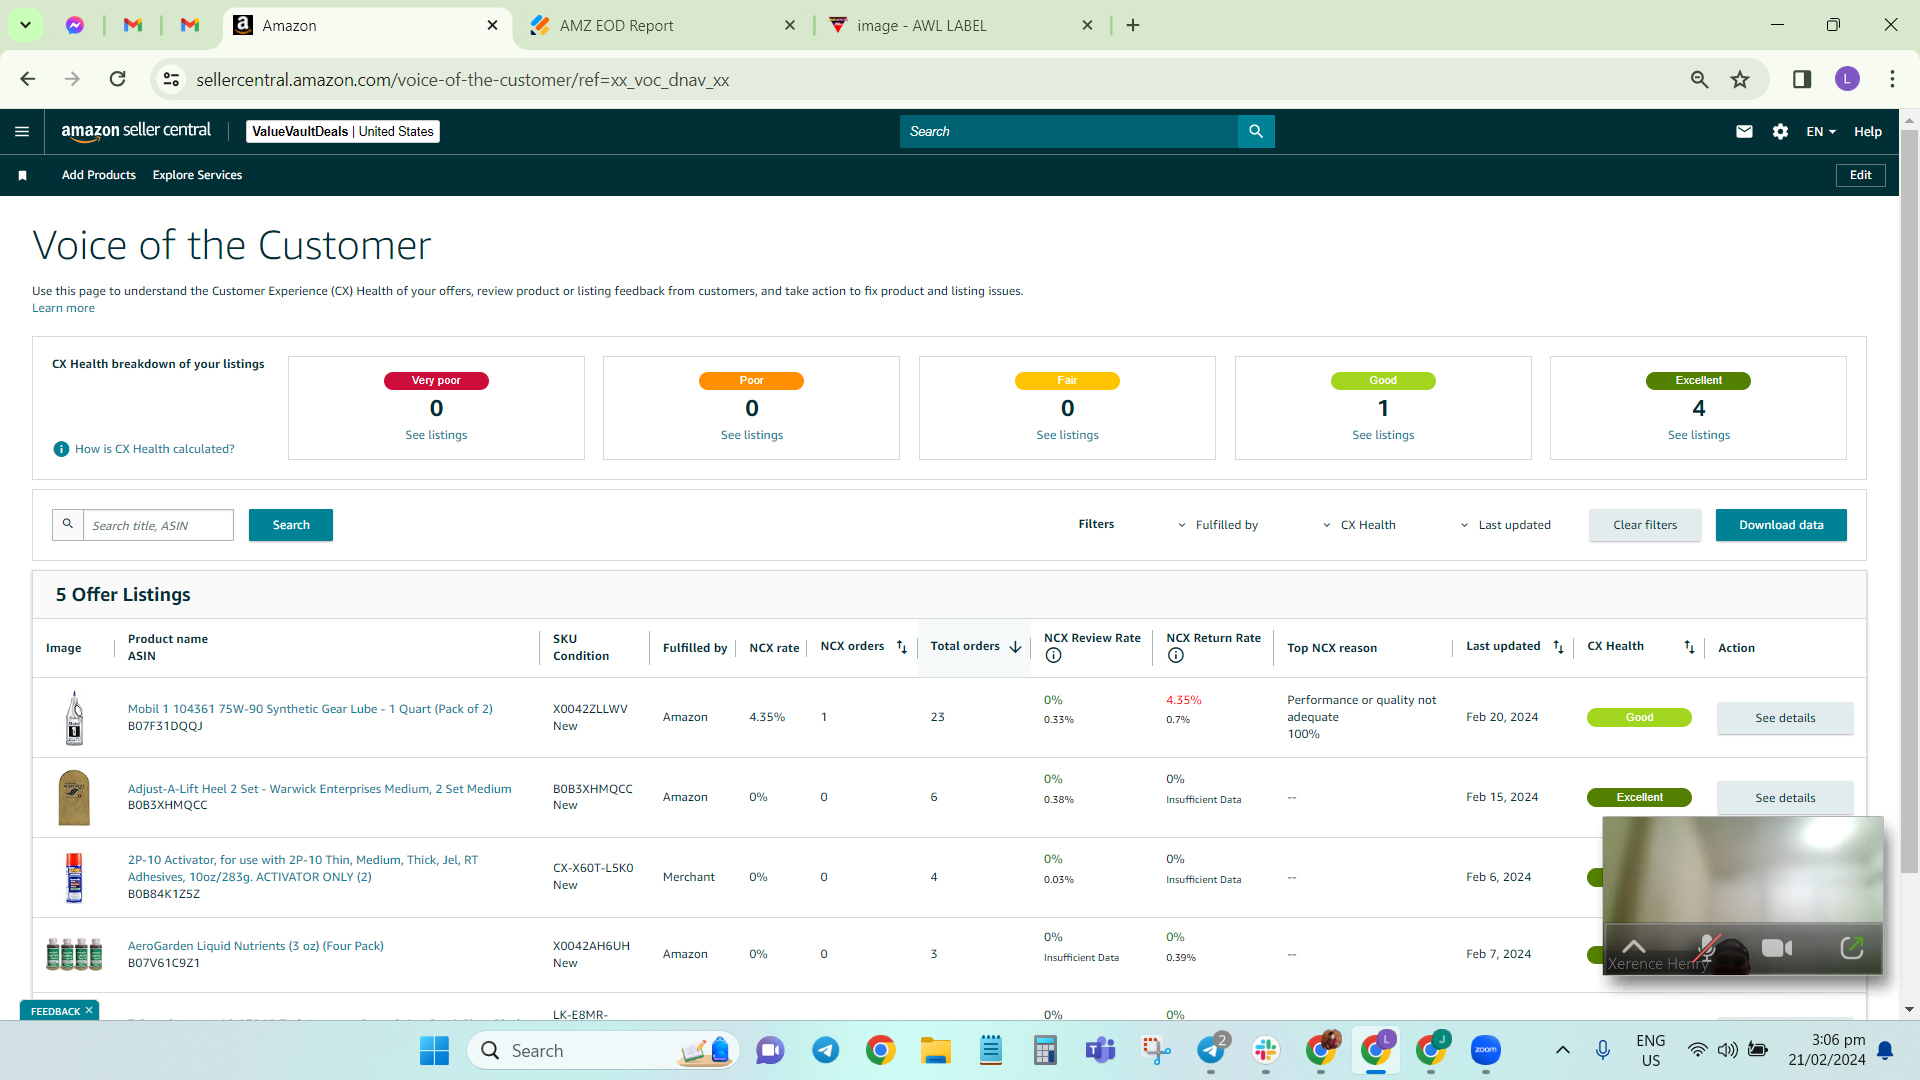Open AeroGarden Liquid Nutrients product link
The width and height of the screenshot is (1920, 1080).
click(x=255, y=946)
